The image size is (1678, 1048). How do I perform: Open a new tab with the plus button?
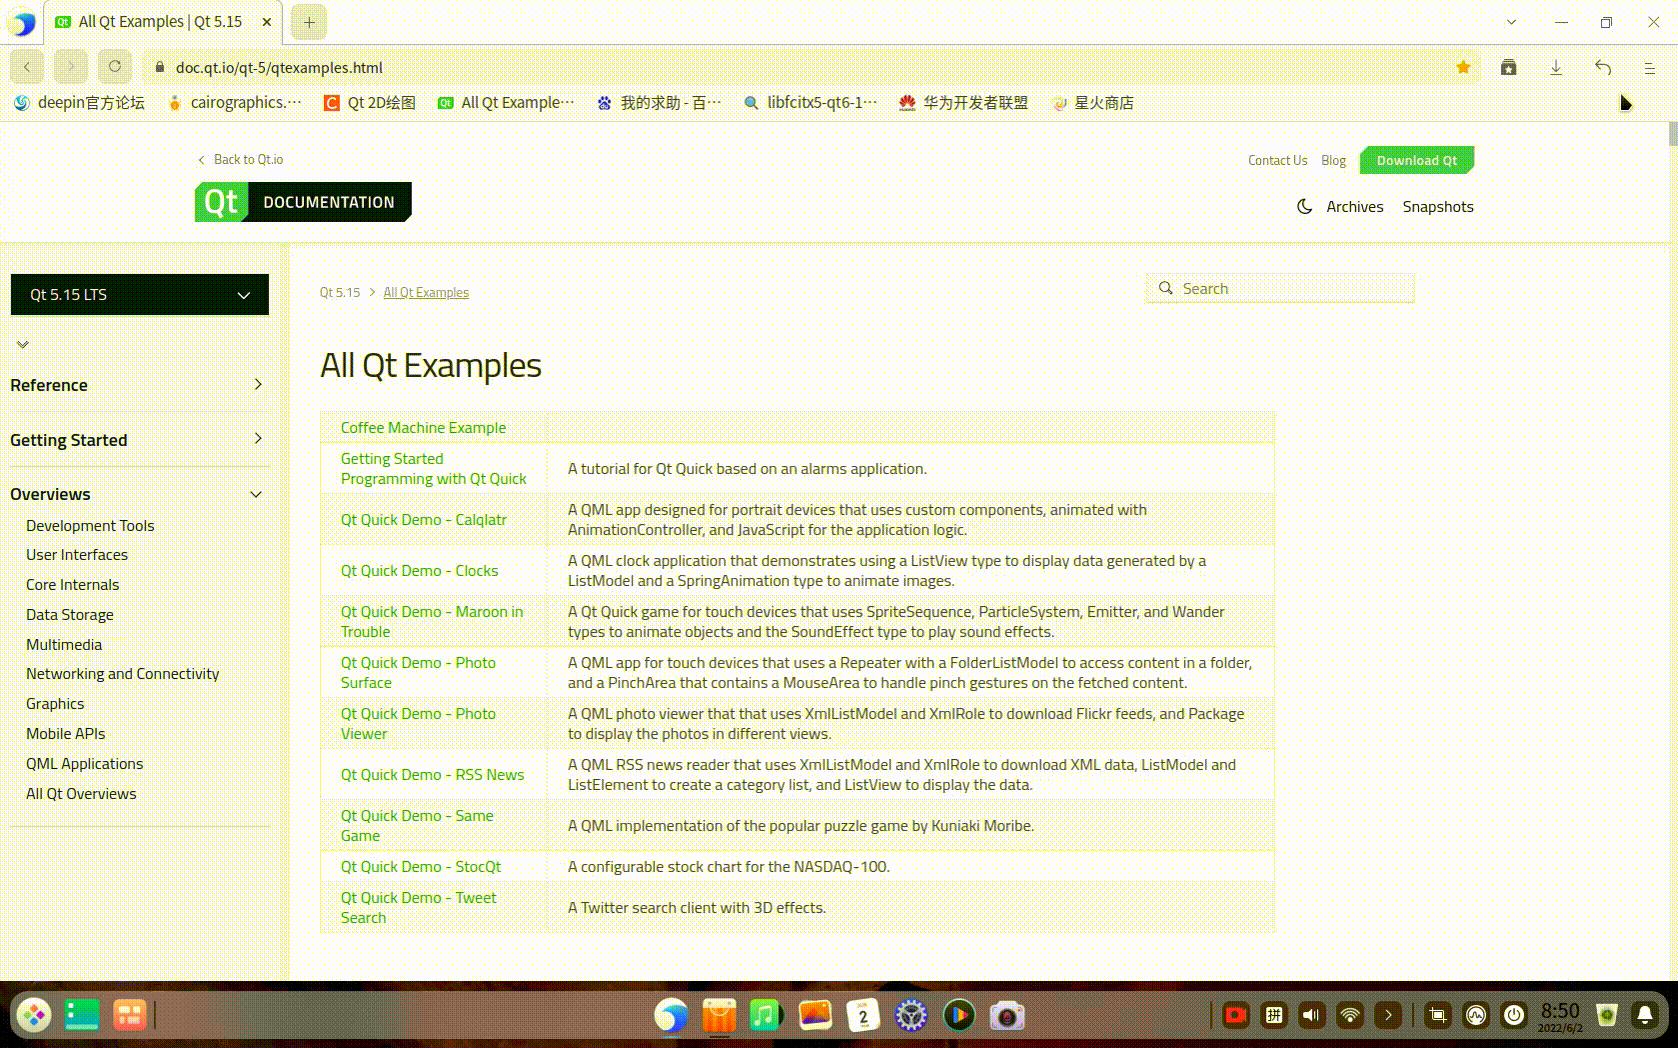(x=309, y=22)
